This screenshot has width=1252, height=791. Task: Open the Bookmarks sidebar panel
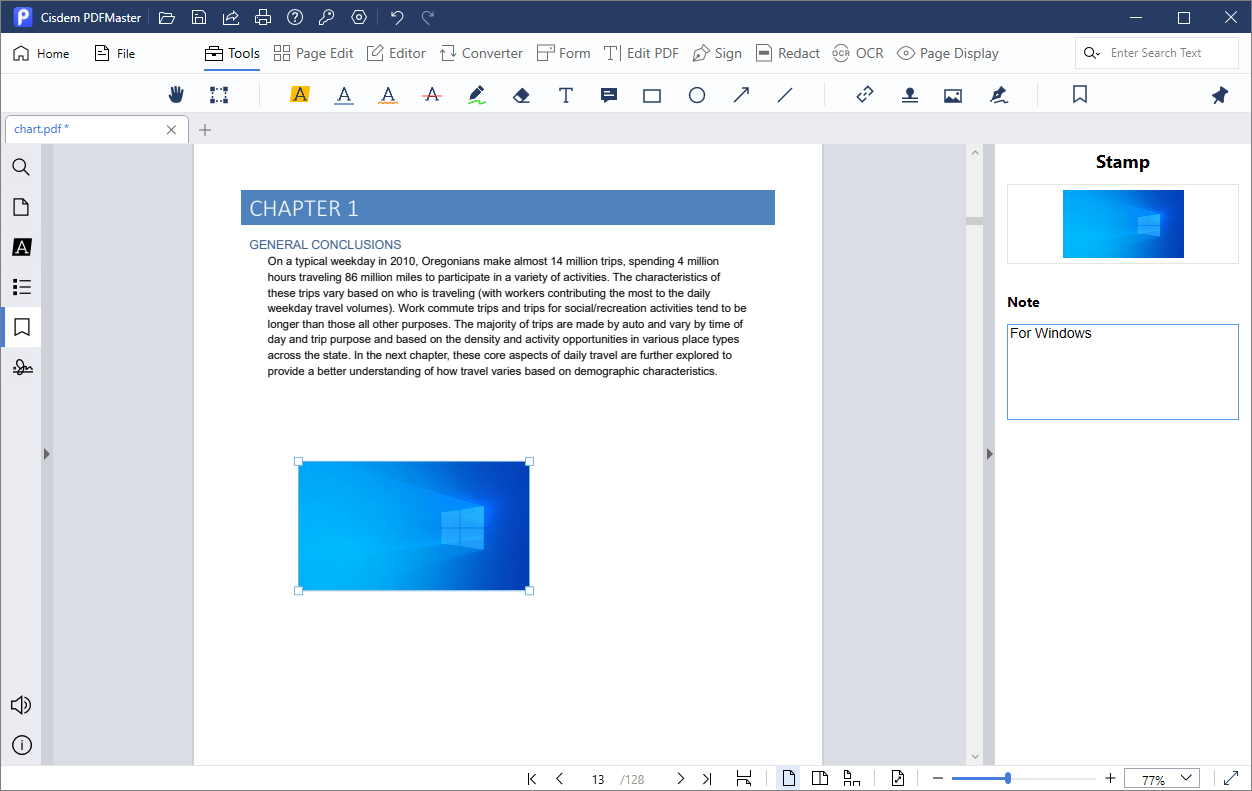(21, 327)
